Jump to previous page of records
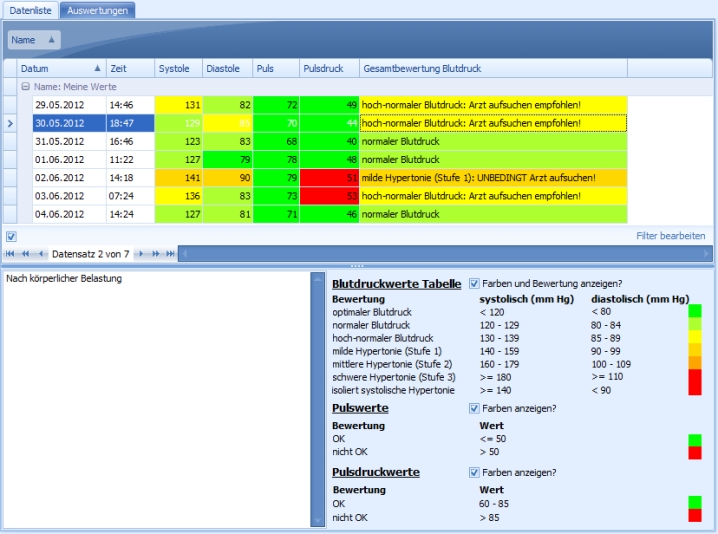Screen dimensions: 718x534 25,254
